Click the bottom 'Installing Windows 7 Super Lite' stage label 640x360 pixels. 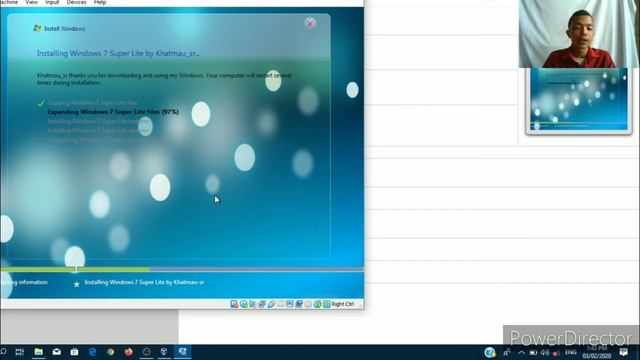click(x=144, y=282)
